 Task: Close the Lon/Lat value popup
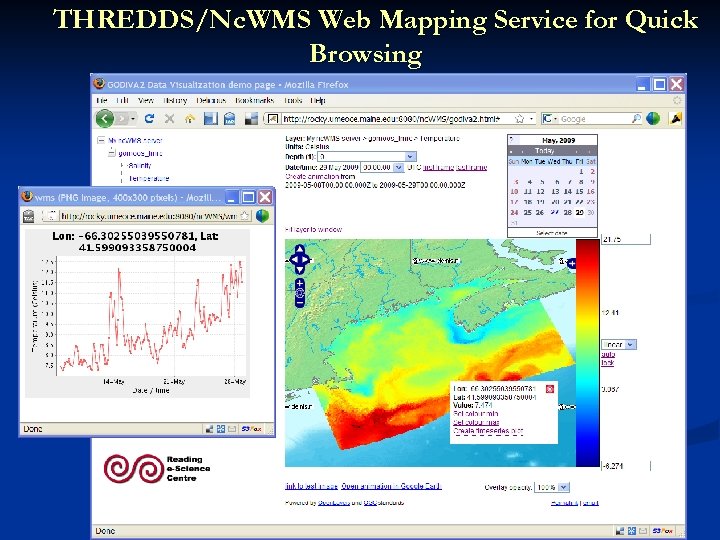coord(550,389)
